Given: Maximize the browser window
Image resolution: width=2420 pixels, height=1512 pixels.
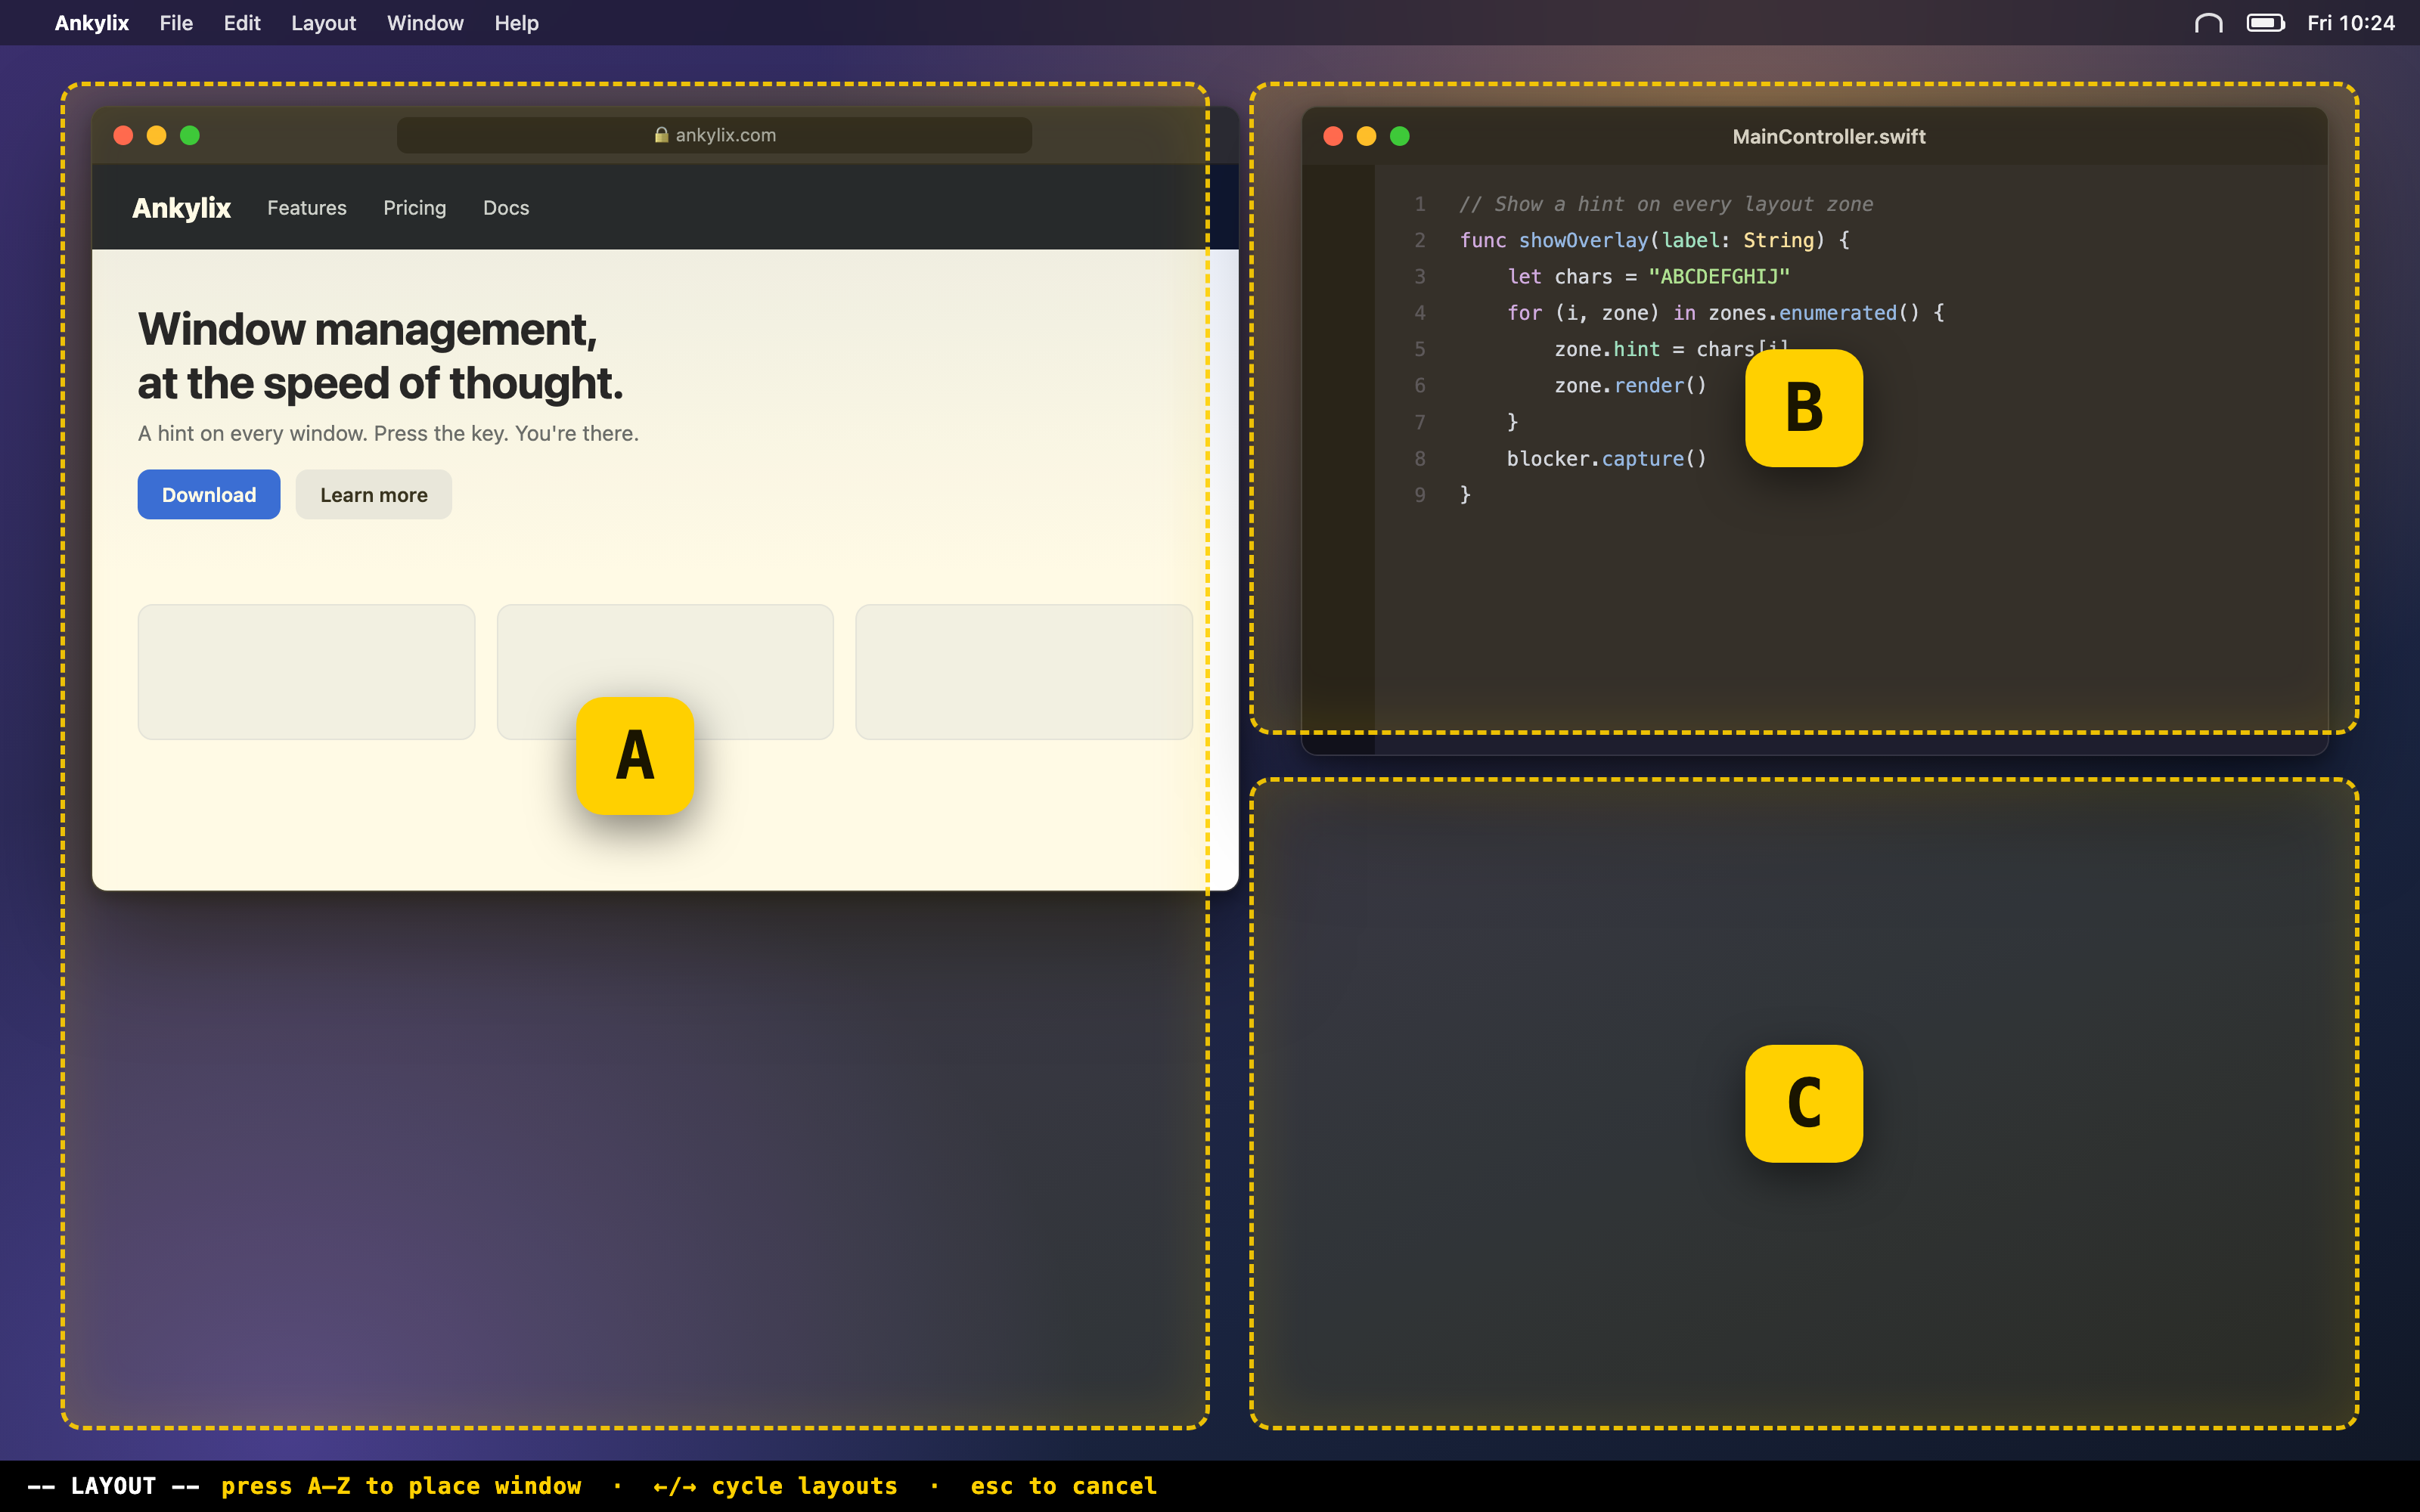Looking at the screenshot, I should tap(190, 135).
